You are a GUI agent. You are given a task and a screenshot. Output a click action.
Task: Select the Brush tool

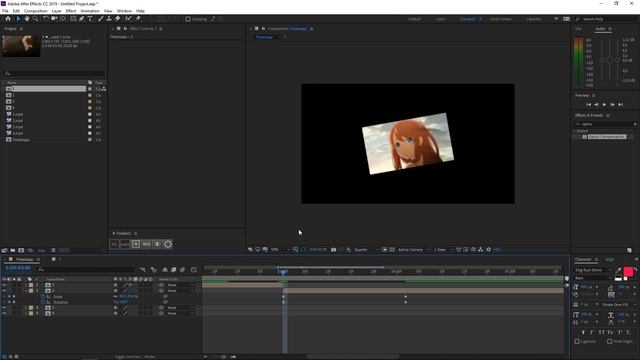click(x=100, y=19)
